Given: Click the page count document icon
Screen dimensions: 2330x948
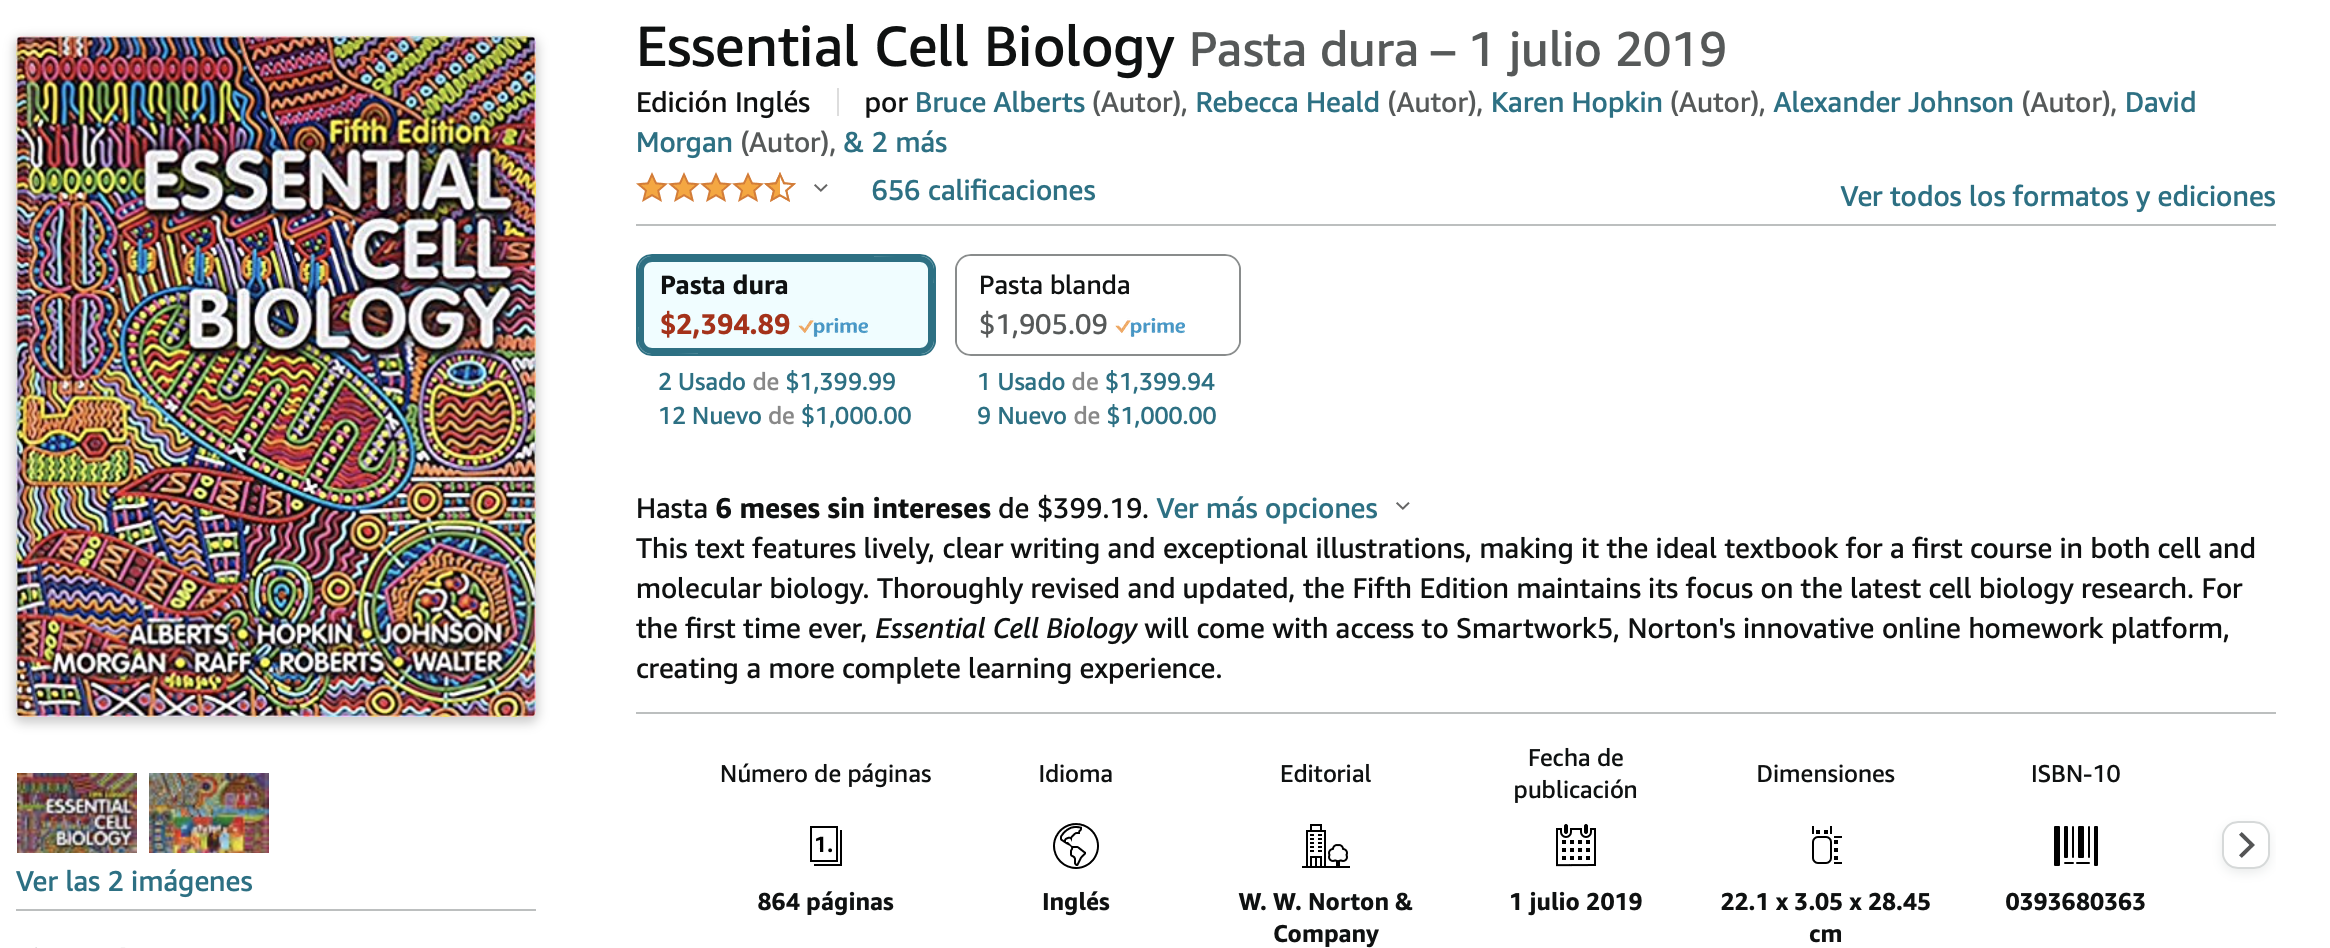Looking at the screenshot, I should [x=825, y=846].
